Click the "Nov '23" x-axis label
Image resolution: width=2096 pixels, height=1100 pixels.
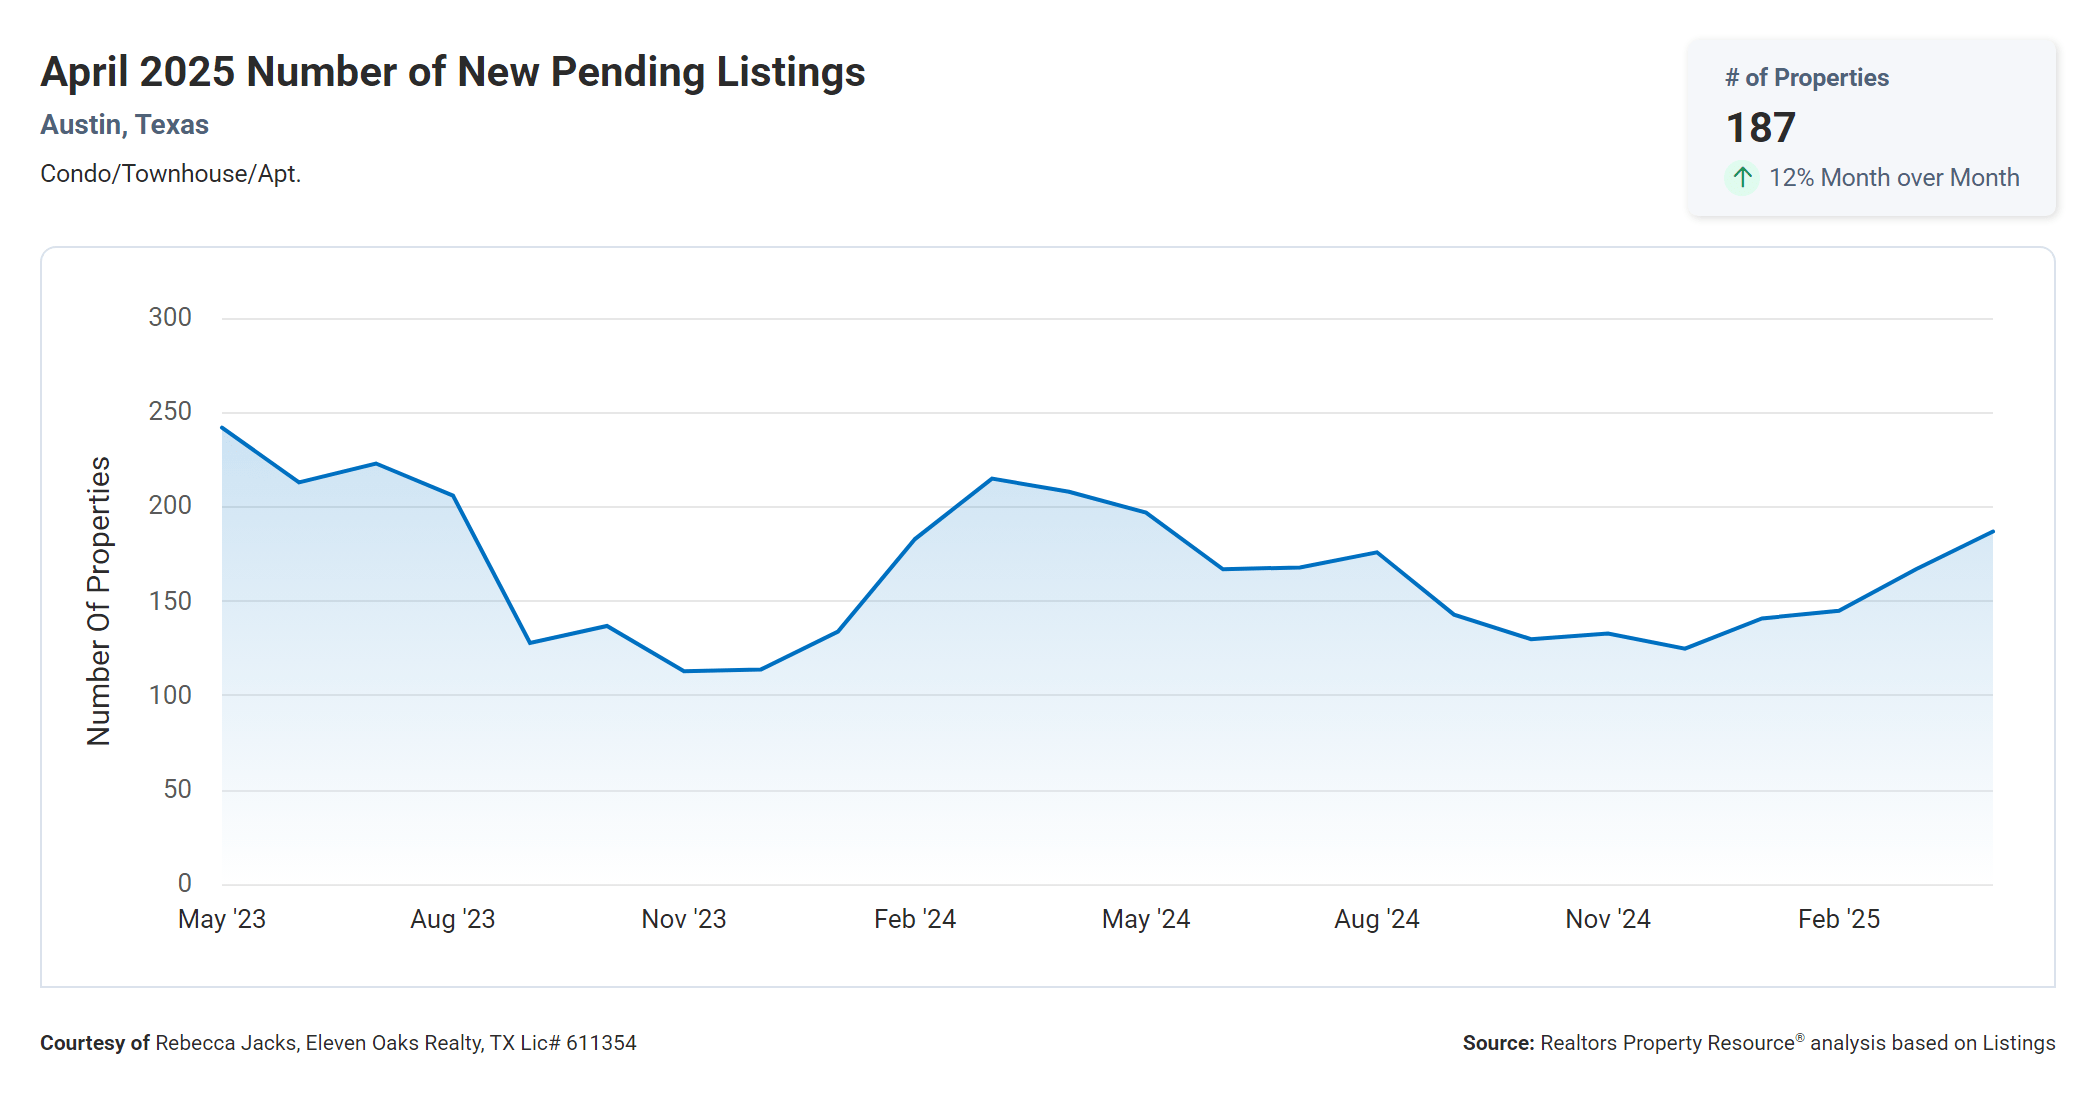[x=684, y=919]
